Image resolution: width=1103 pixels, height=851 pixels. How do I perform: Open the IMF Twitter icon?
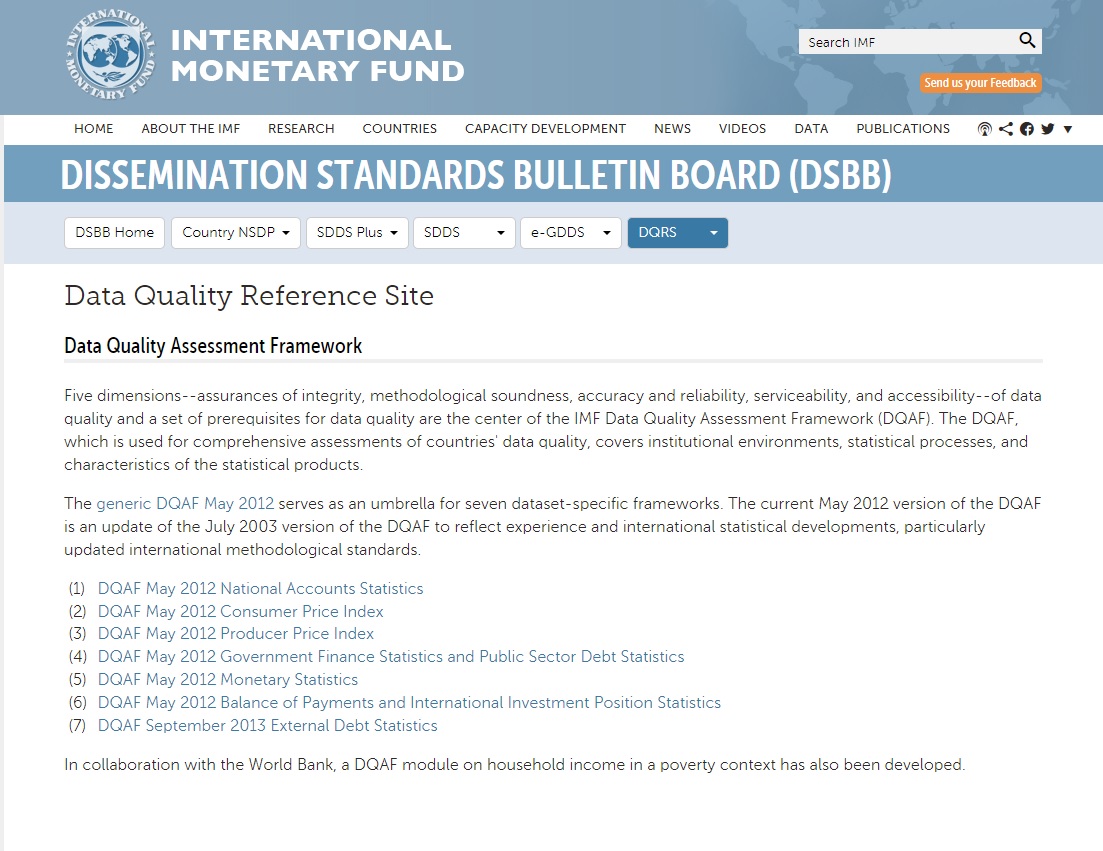click(1048, 129)
